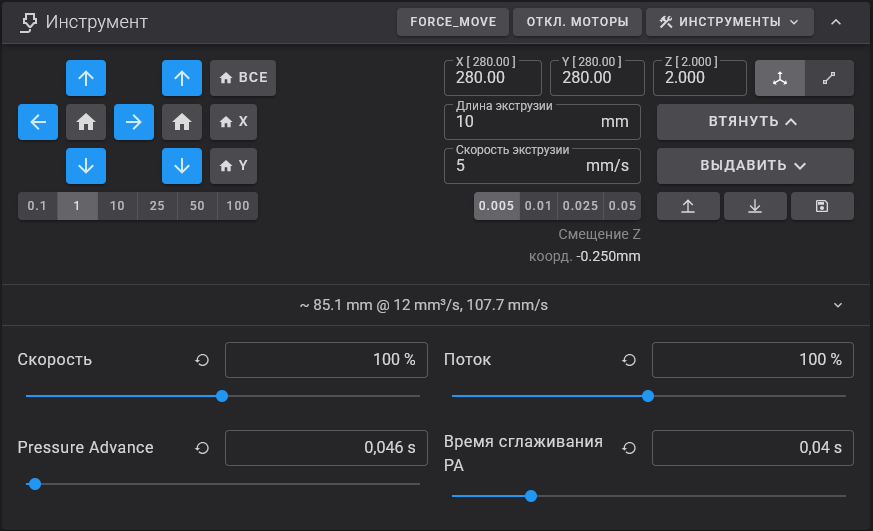Select 100 mm move step
Screen dimensions: 873x531
(238, 206)
